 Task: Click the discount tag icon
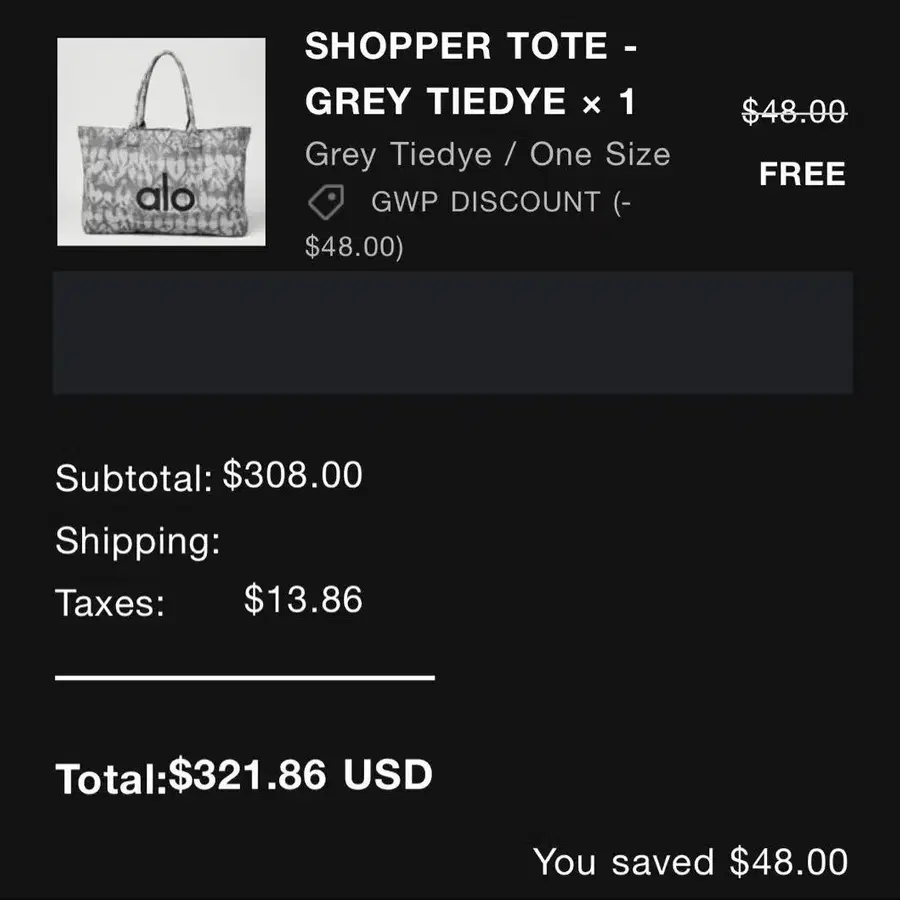324,202
